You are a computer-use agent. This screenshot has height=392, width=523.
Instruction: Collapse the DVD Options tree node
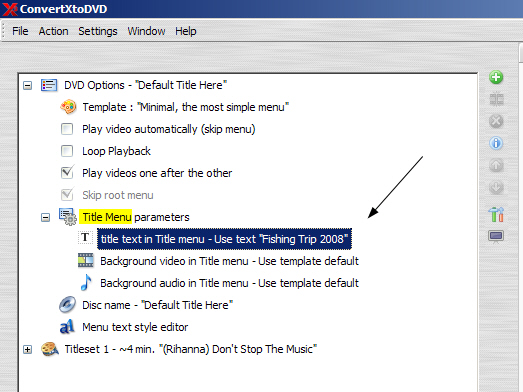tap(28, 85)
